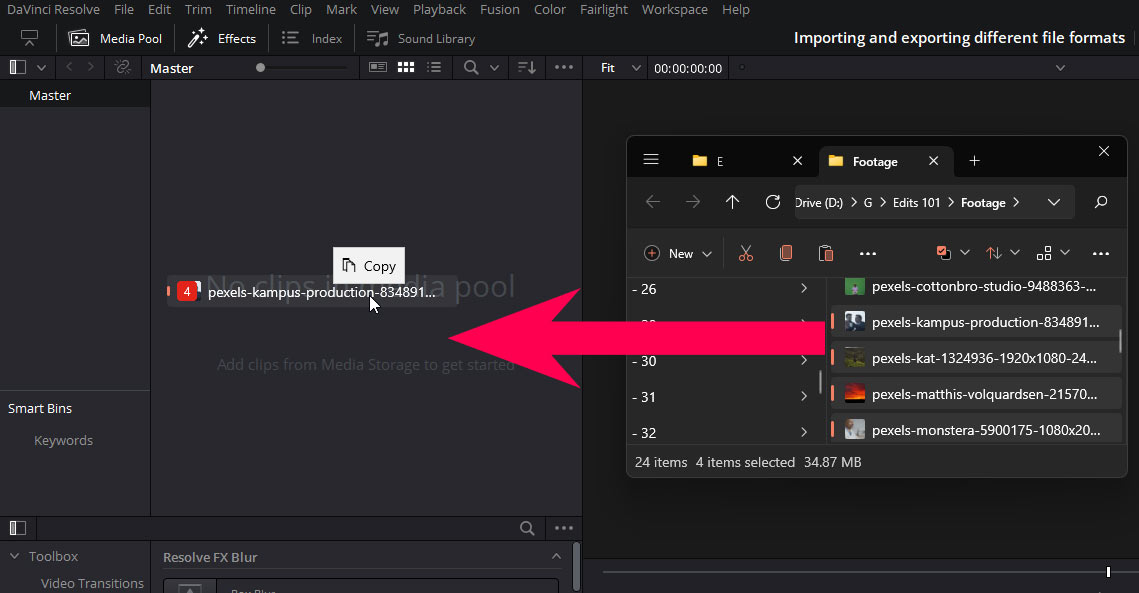1139x593 pixels.
Task: Go up one folder in Explorer
Action: pyautogui.click(x=732, y=202)
